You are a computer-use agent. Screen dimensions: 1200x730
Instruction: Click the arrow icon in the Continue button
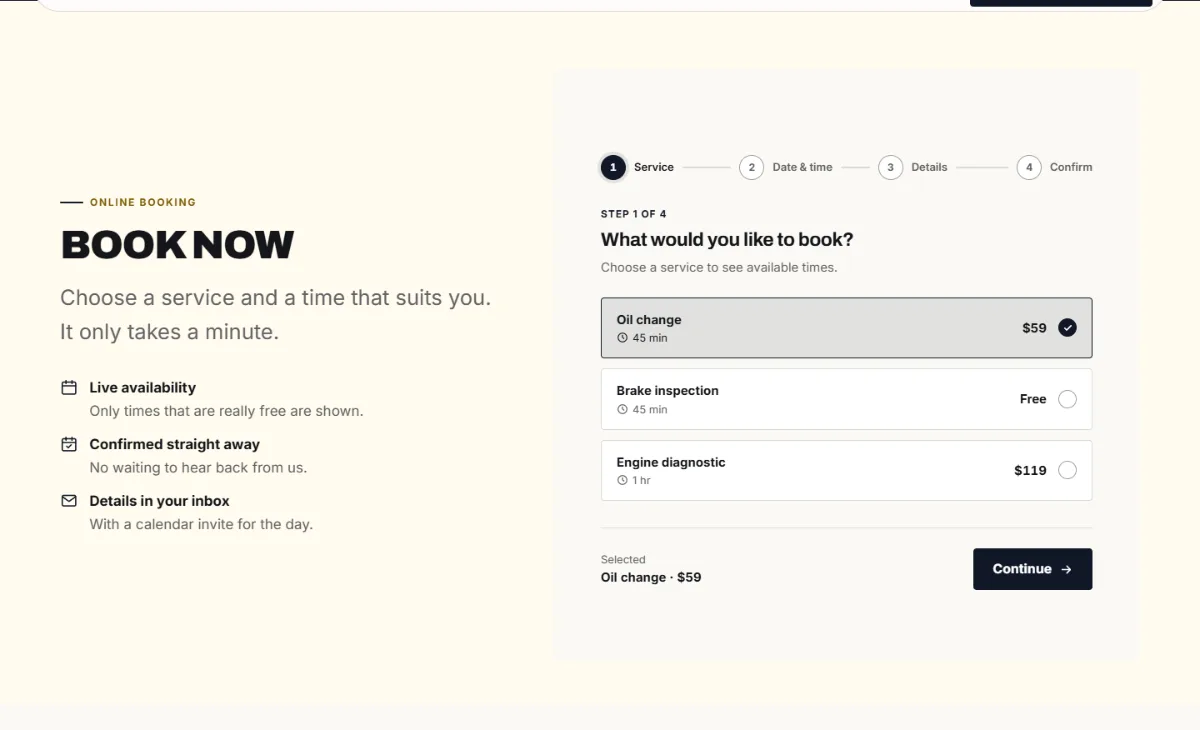1066,569
